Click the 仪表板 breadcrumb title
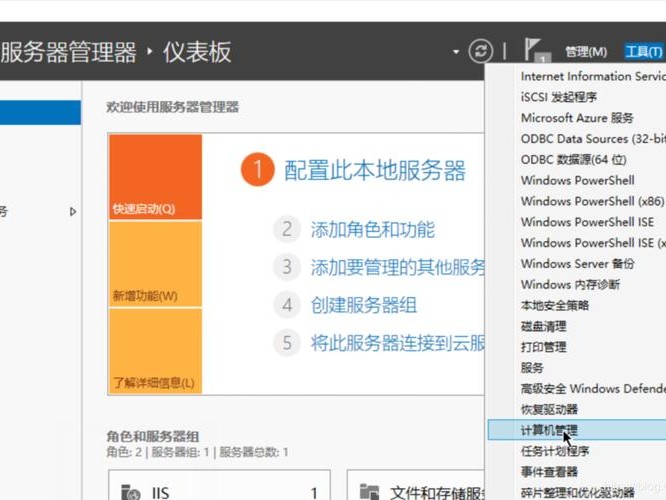666x500 pixels. pos(197,52)
